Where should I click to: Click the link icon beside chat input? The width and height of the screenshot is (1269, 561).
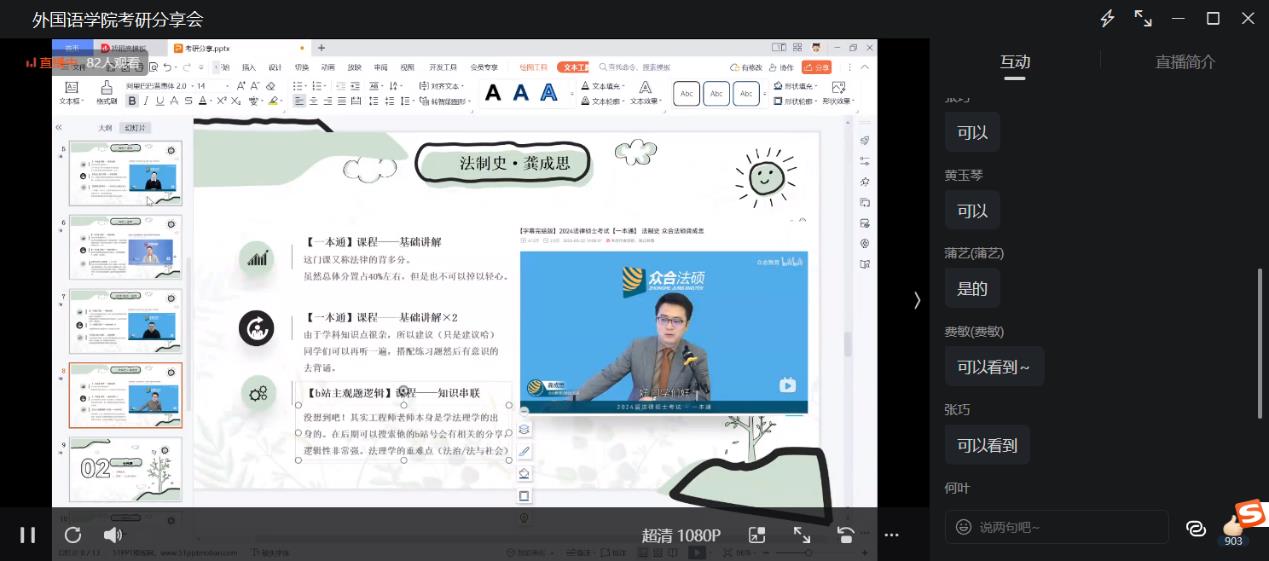1196,529
